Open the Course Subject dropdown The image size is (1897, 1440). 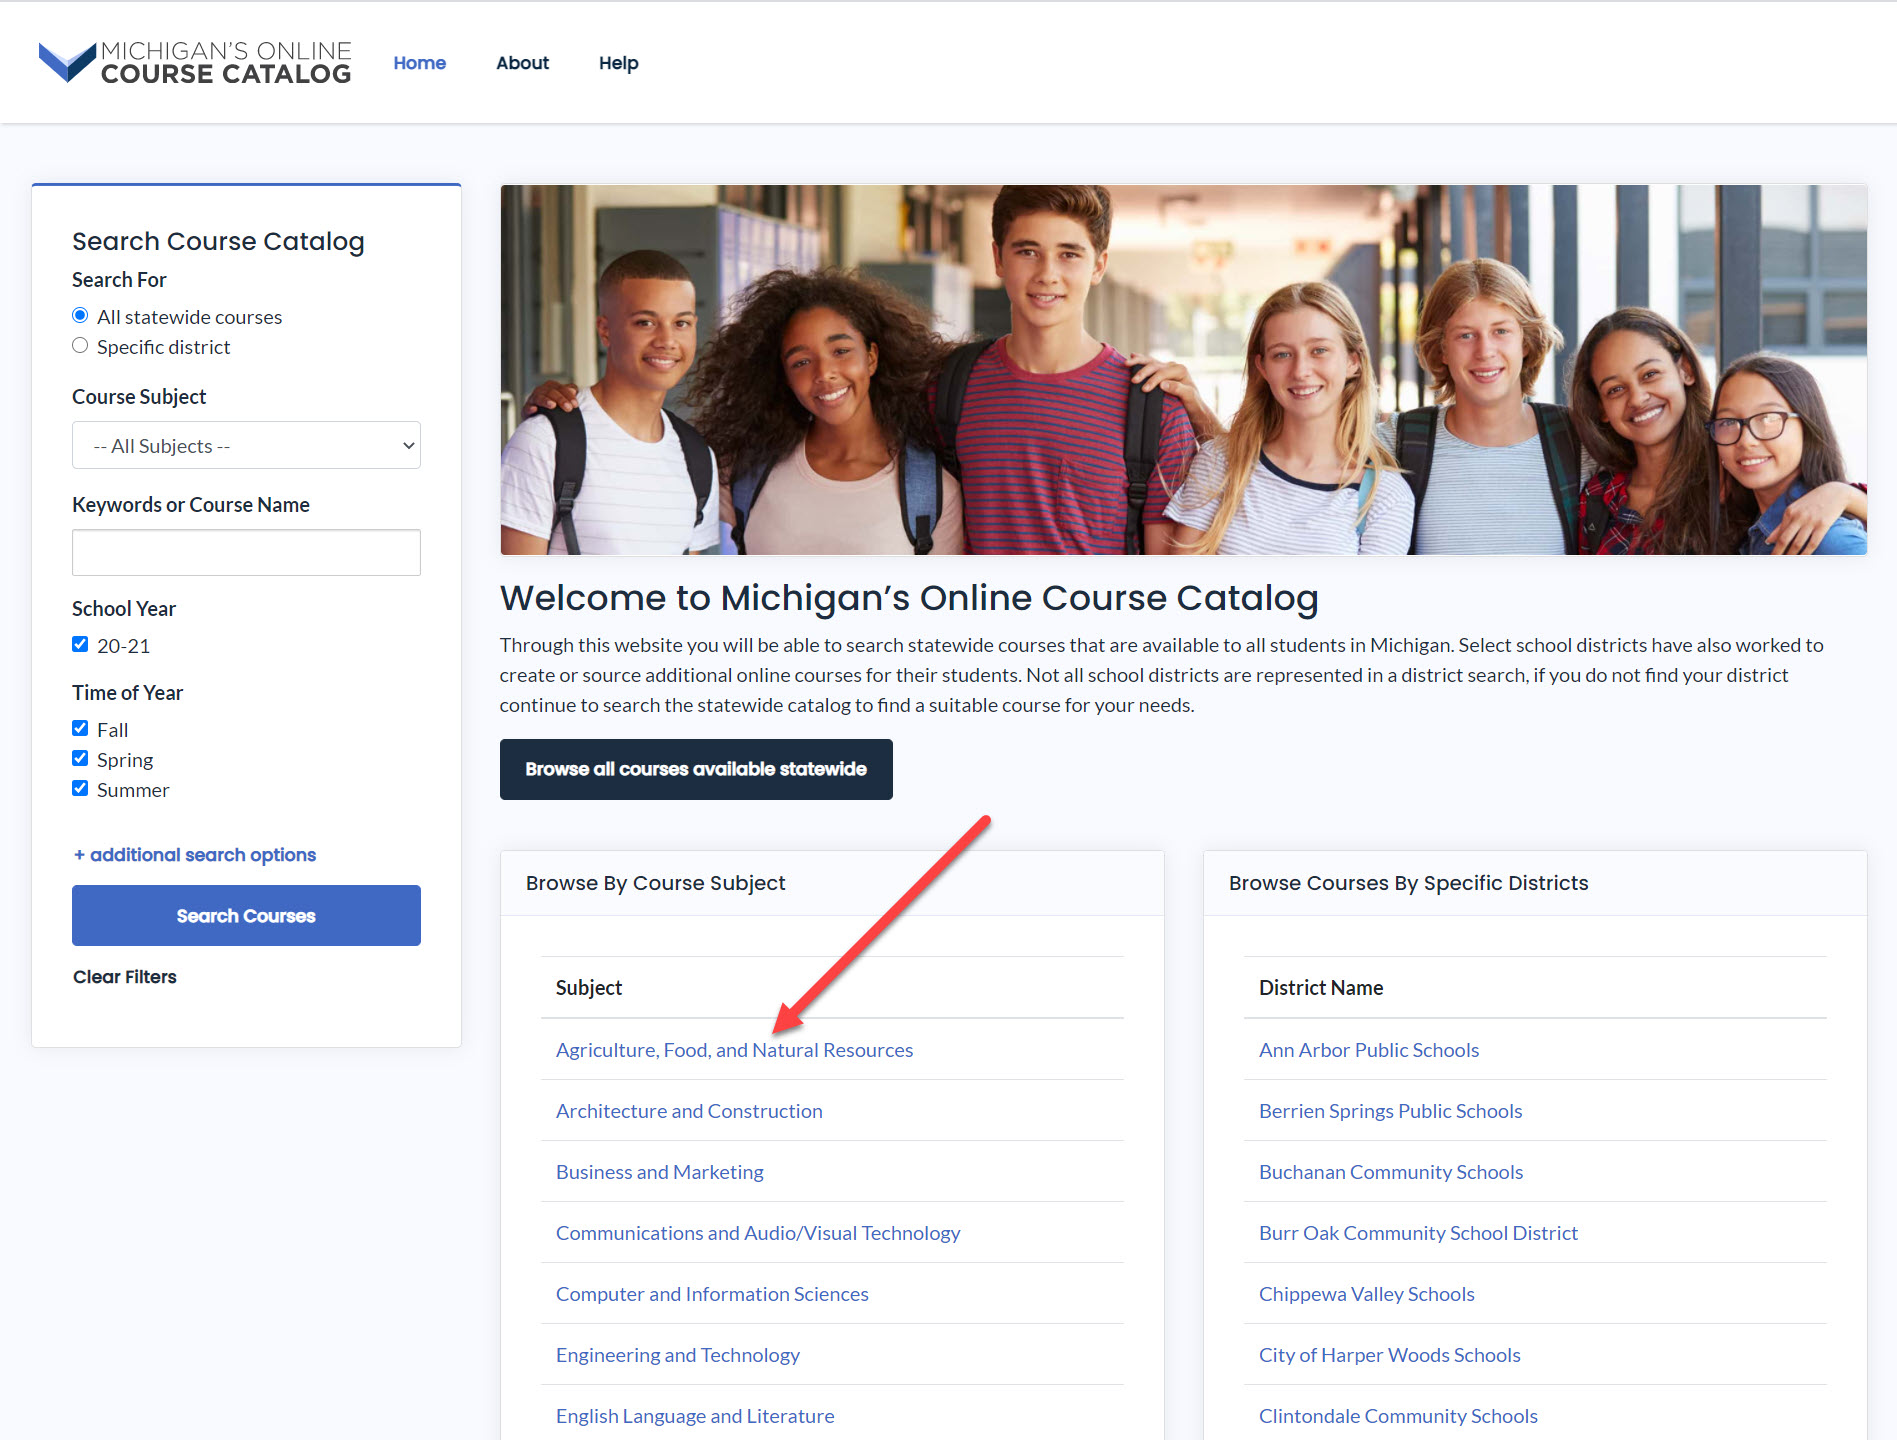pyautogui.click(x=246, y=445)
